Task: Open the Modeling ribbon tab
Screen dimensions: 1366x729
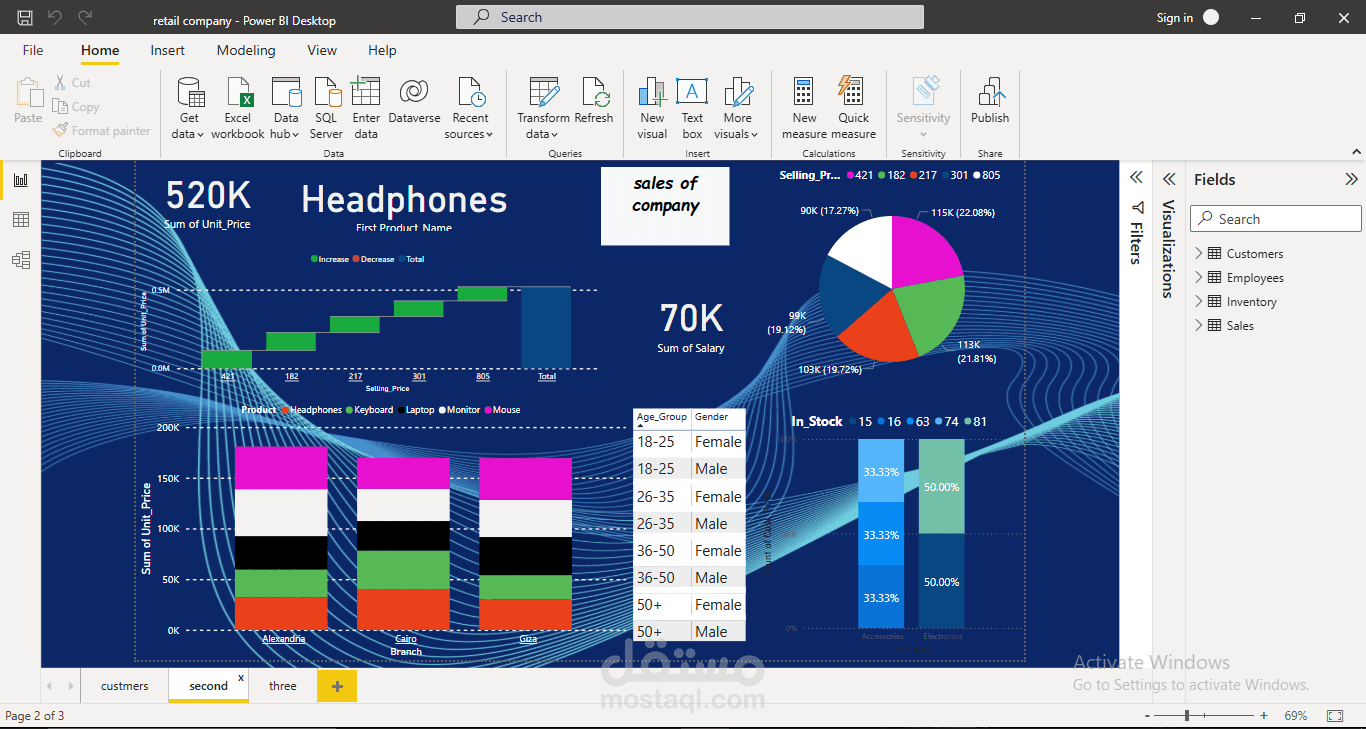Action: click(246, 51)
